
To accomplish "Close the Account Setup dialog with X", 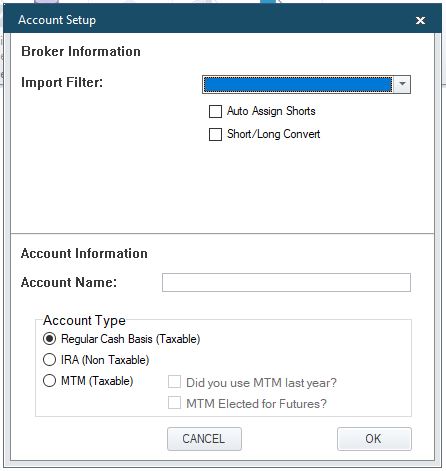I will point(420,20).
